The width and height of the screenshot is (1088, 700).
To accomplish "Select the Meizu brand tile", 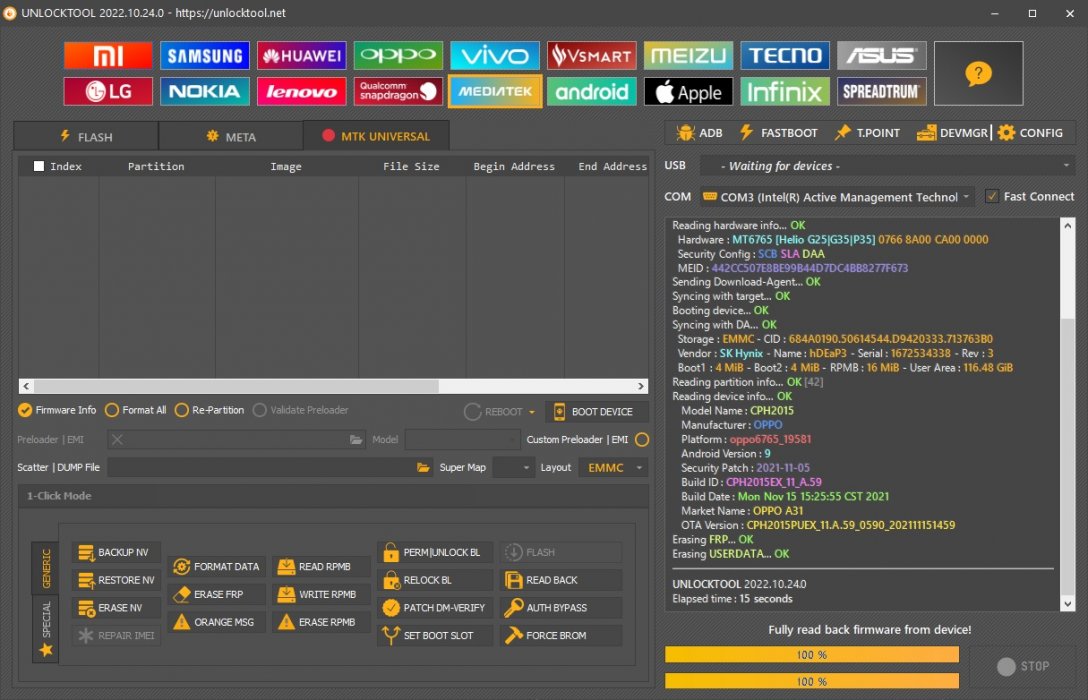I will pos(688,56).
